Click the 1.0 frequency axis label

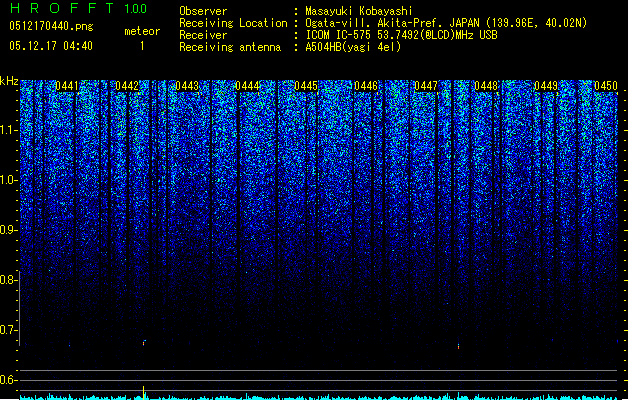pyautogui.click(x=8, y=180)
